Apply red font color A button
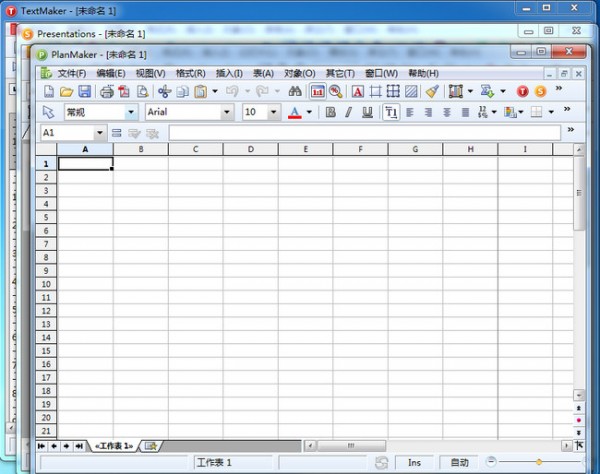This screenshot has height=474, width=600. pyautogui.click(x=294, y=112)
